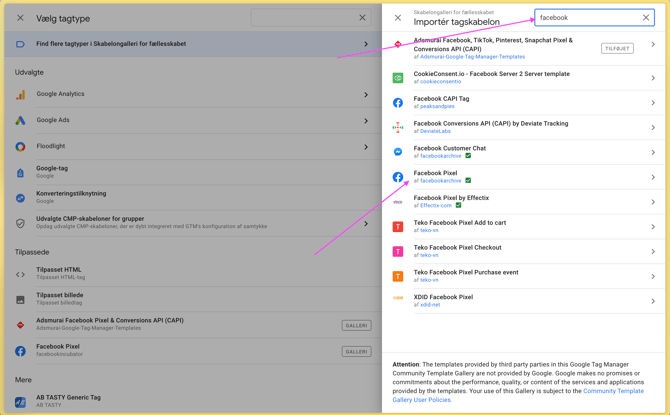Image resolution: width=670 pixels, height=415 pixels.
Task: Click the Tilføjet button on Adsmurai template
Action: (x=617, y=48)
